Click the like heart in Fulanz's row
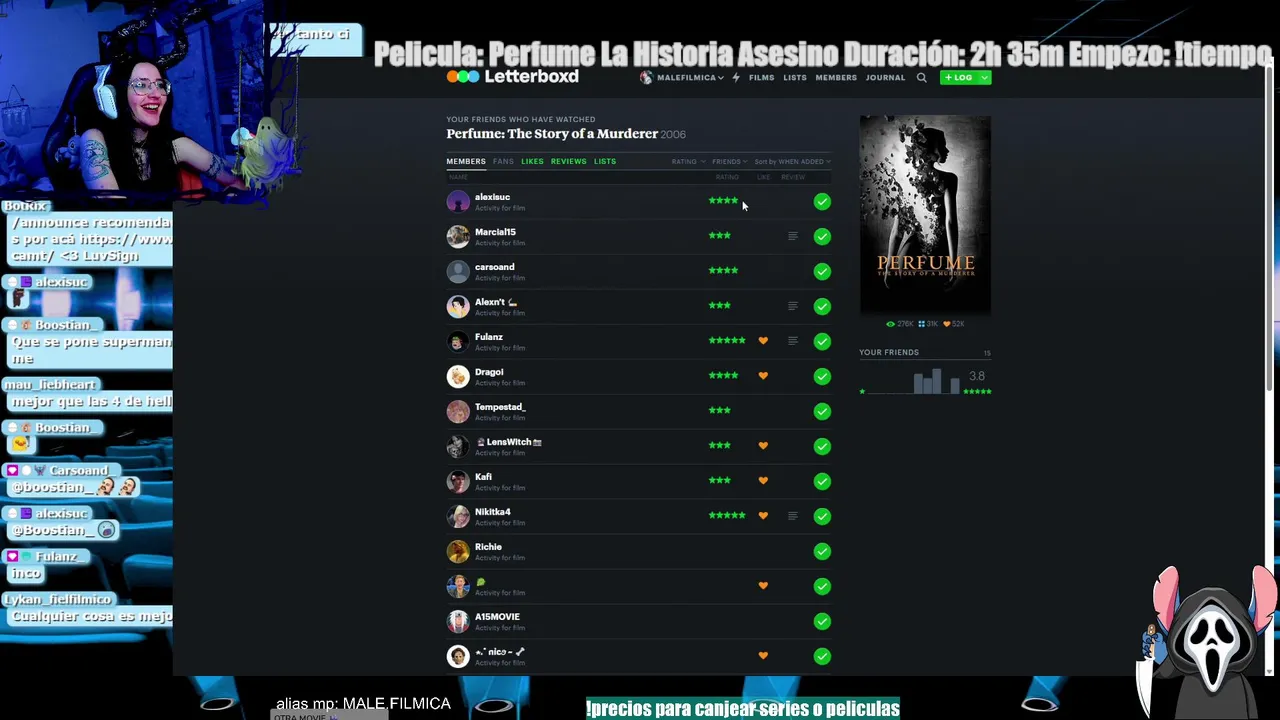Image resolution: width=1280 pixels, height=720 pixels. click(x=763, y=341)
